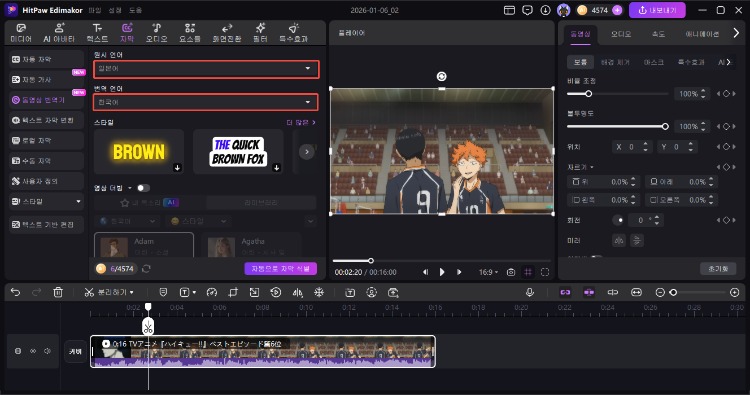Image resolution: width=750 pixels, height=395 pixels.
Task: Open the 미디어 media library tab
Action: (x=21, y=33)
